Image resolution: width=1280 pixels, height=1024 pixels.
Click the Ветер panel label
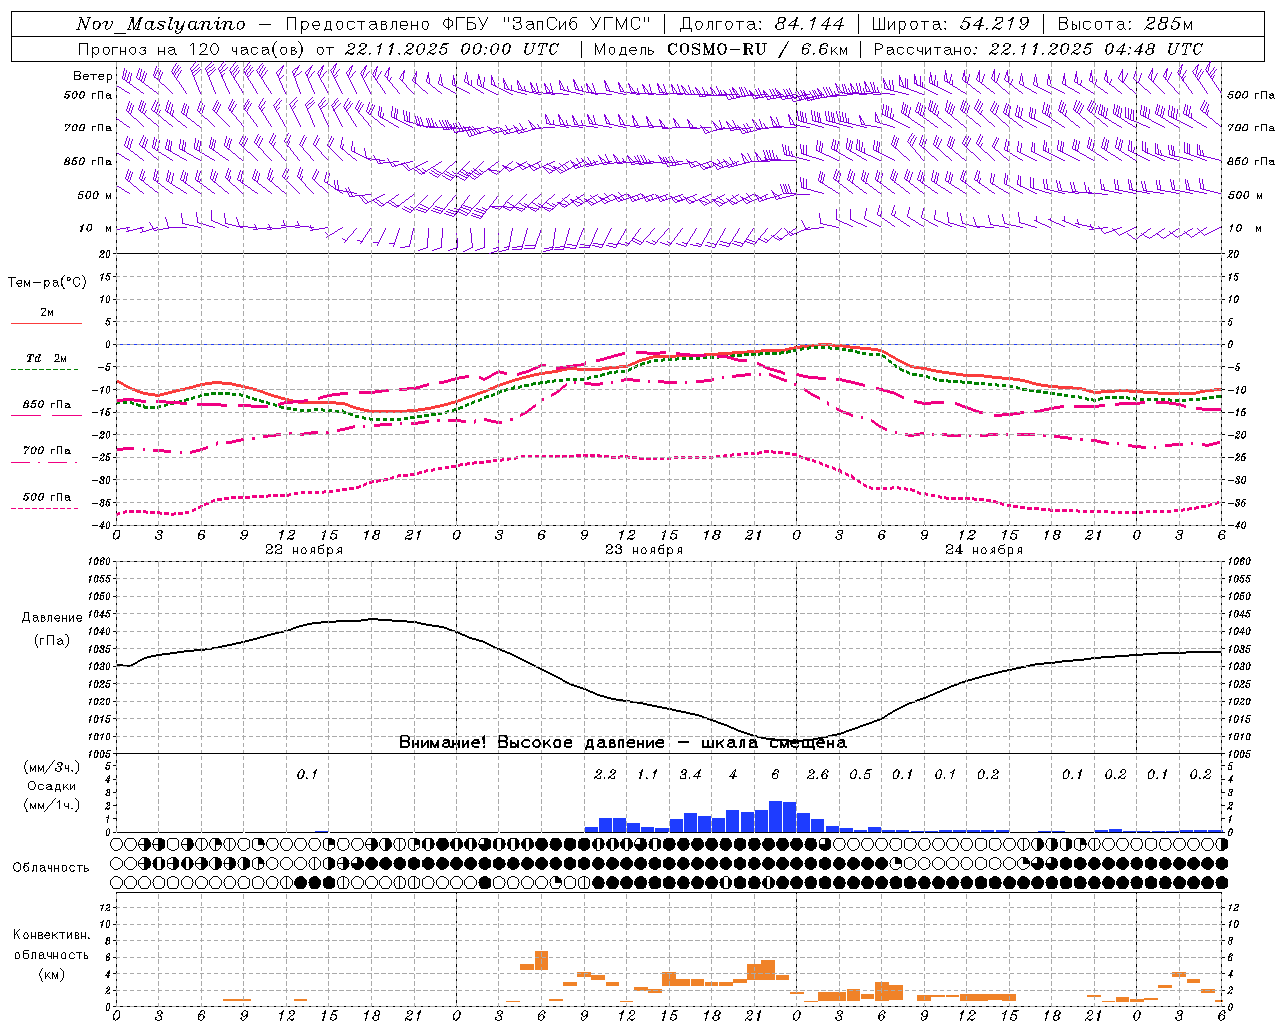tap(92, 76)
